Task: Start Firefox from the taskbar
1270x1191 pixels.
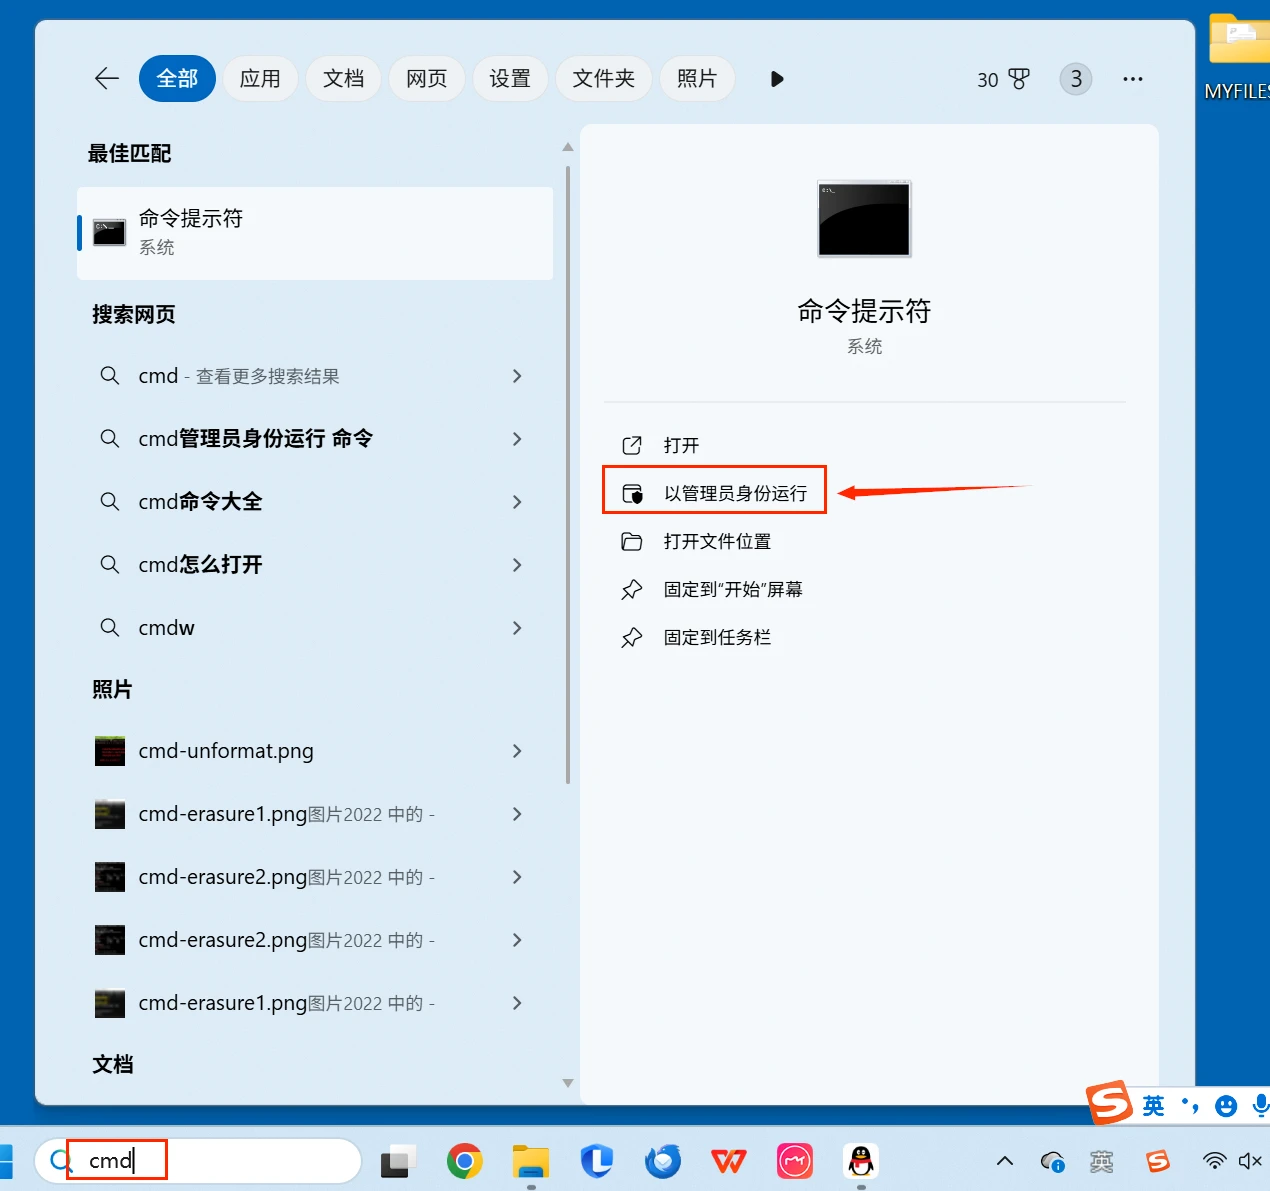Action: (663, 1161)
